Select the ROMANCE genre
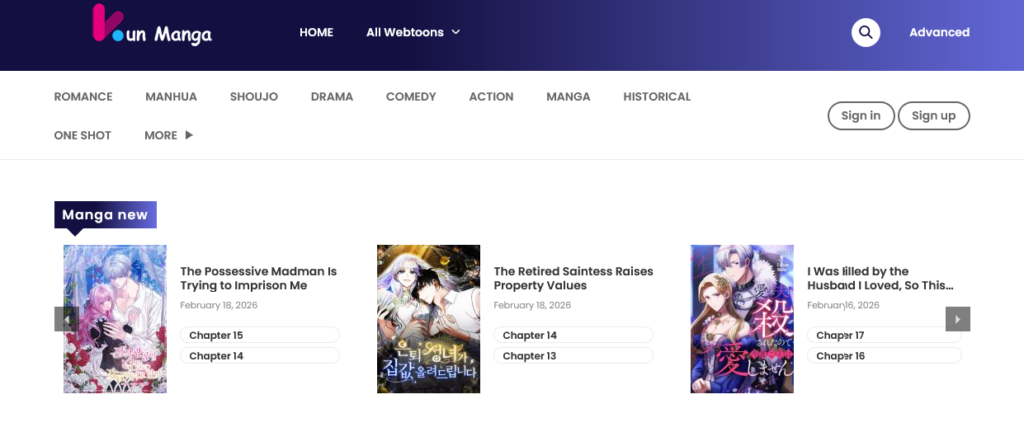 (83, 97)
